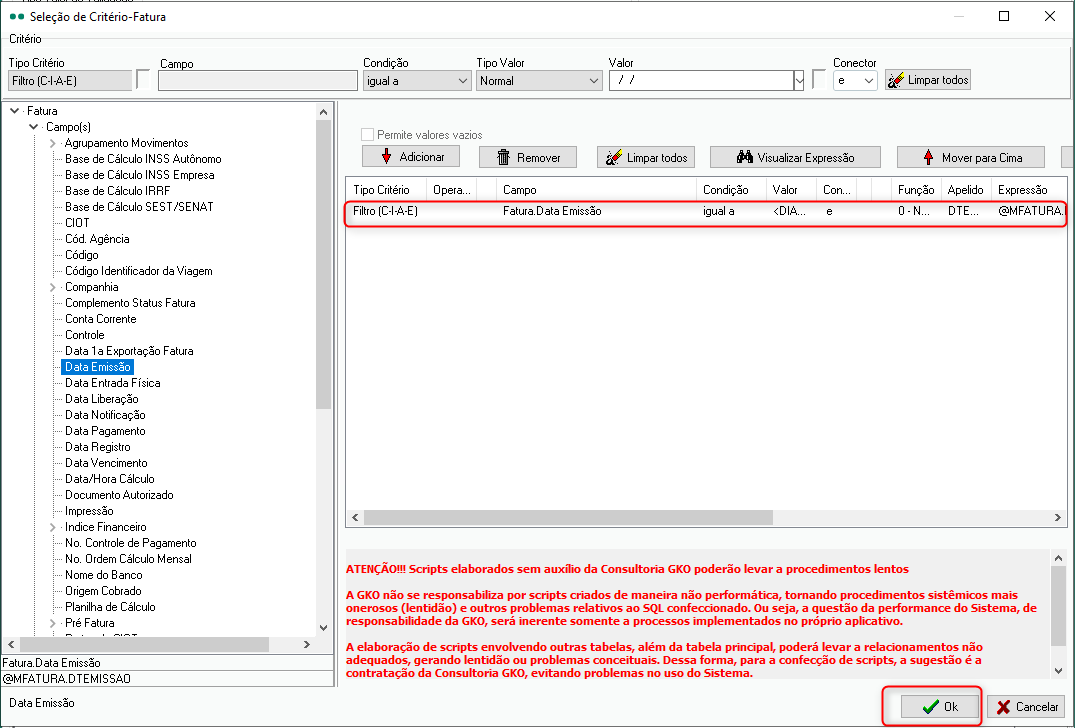The width and height of the screenshot is (1075, 728).
Task: Open the Conector dropdown showing e
Action: click(x=869, y=81)
